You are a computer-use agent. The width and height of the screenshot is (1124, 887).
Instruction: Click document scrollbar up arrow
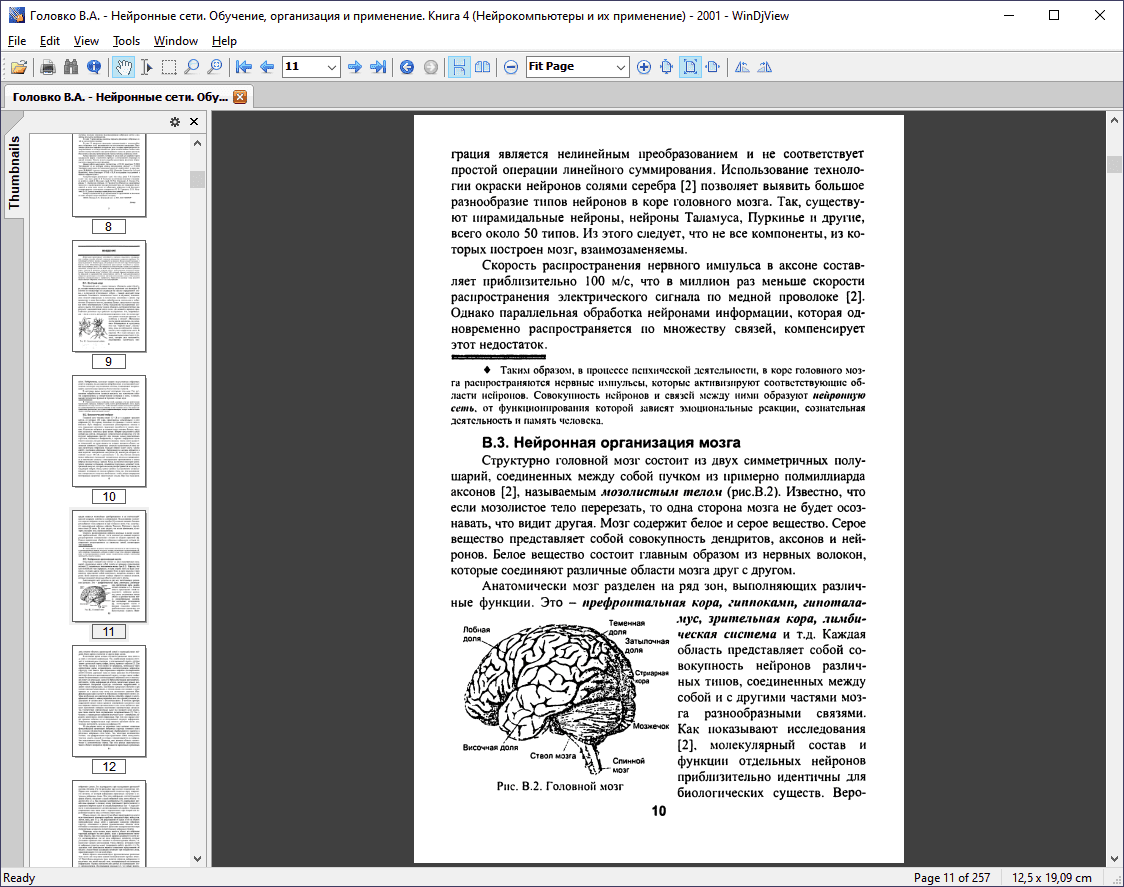coord(1114,120)
